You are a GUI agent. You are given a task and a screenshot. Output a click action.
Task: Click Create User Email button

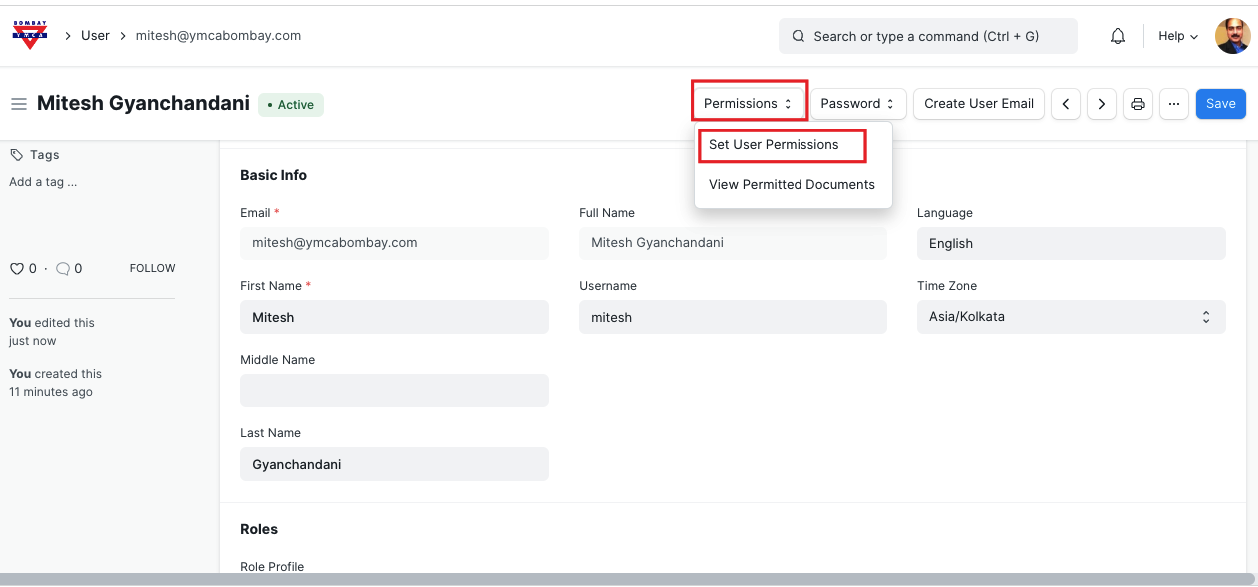click(978, 104)
